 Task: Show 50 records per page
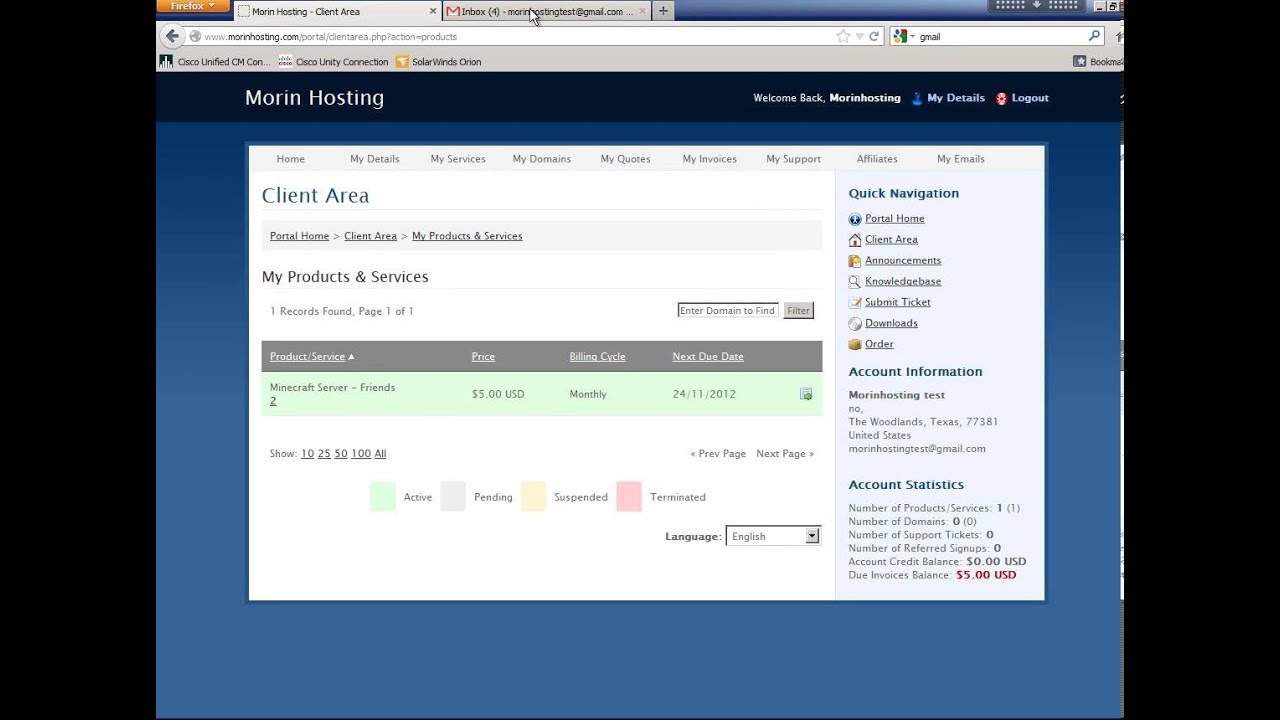(x=341, y=454)
